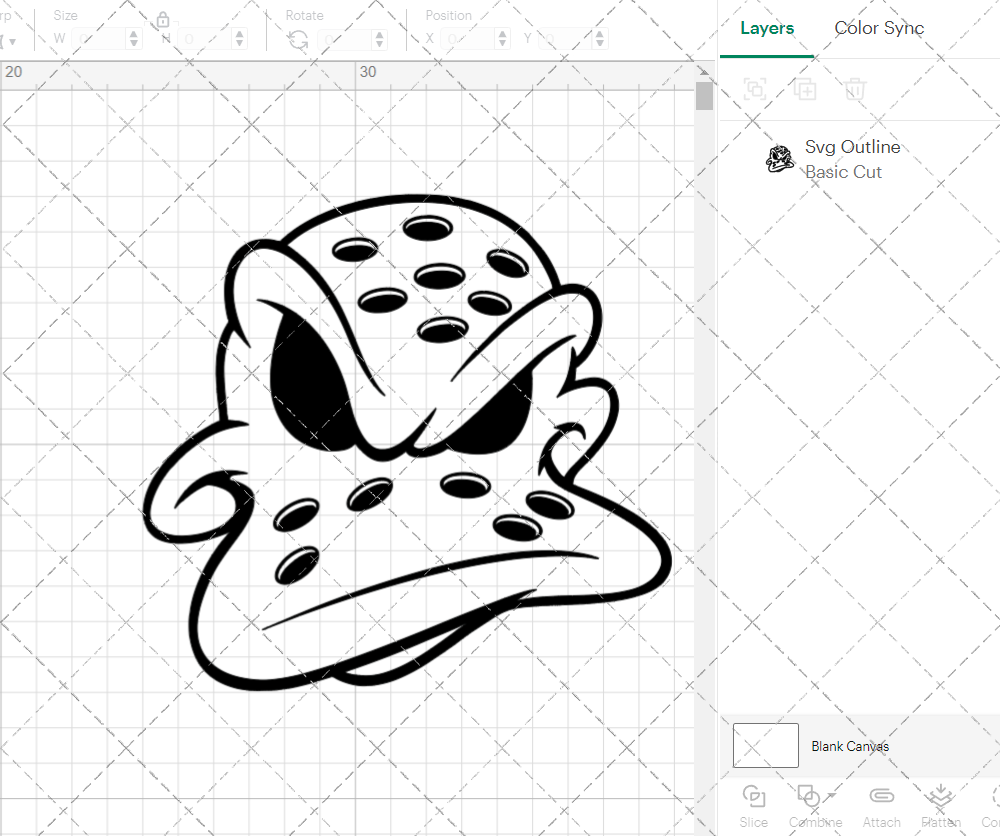The width and height of the screenshot is (1000, 836).
Task: Click the Position X stepper arrows
Action: coord(503,39)
